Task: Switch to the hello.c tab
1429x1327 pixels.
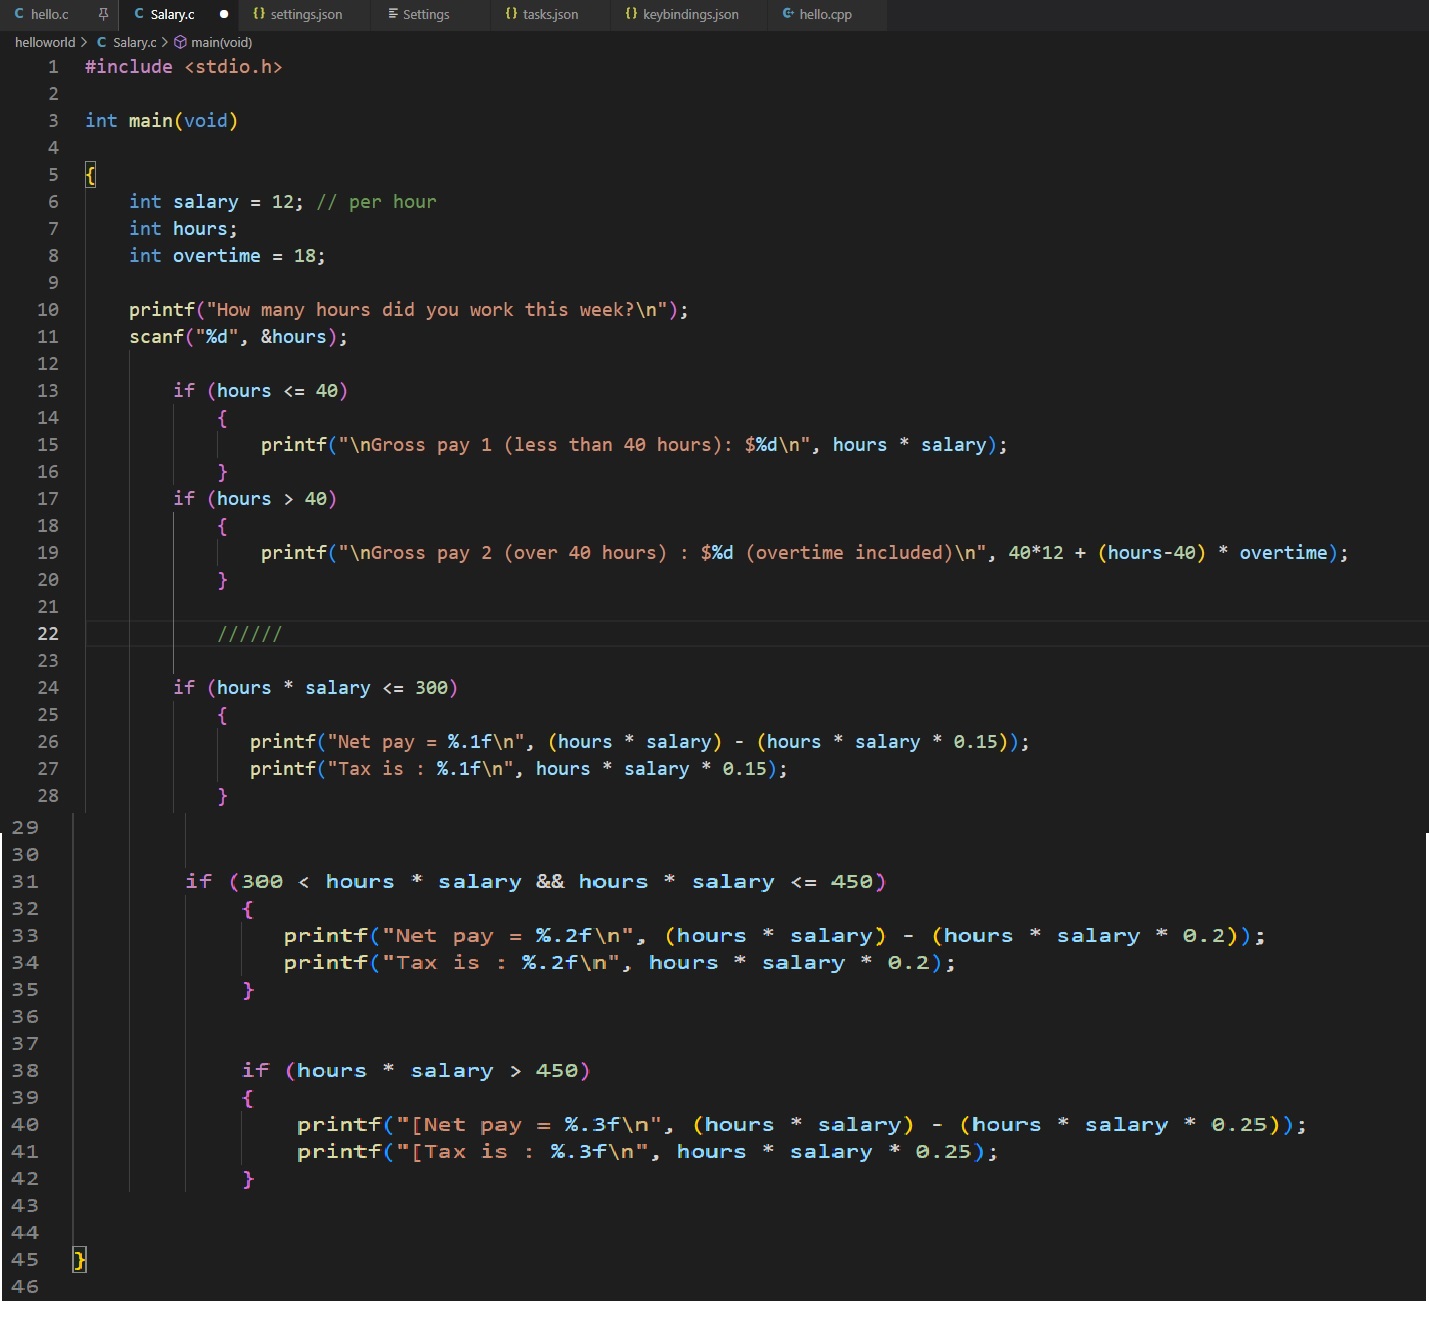Action: 50,14
